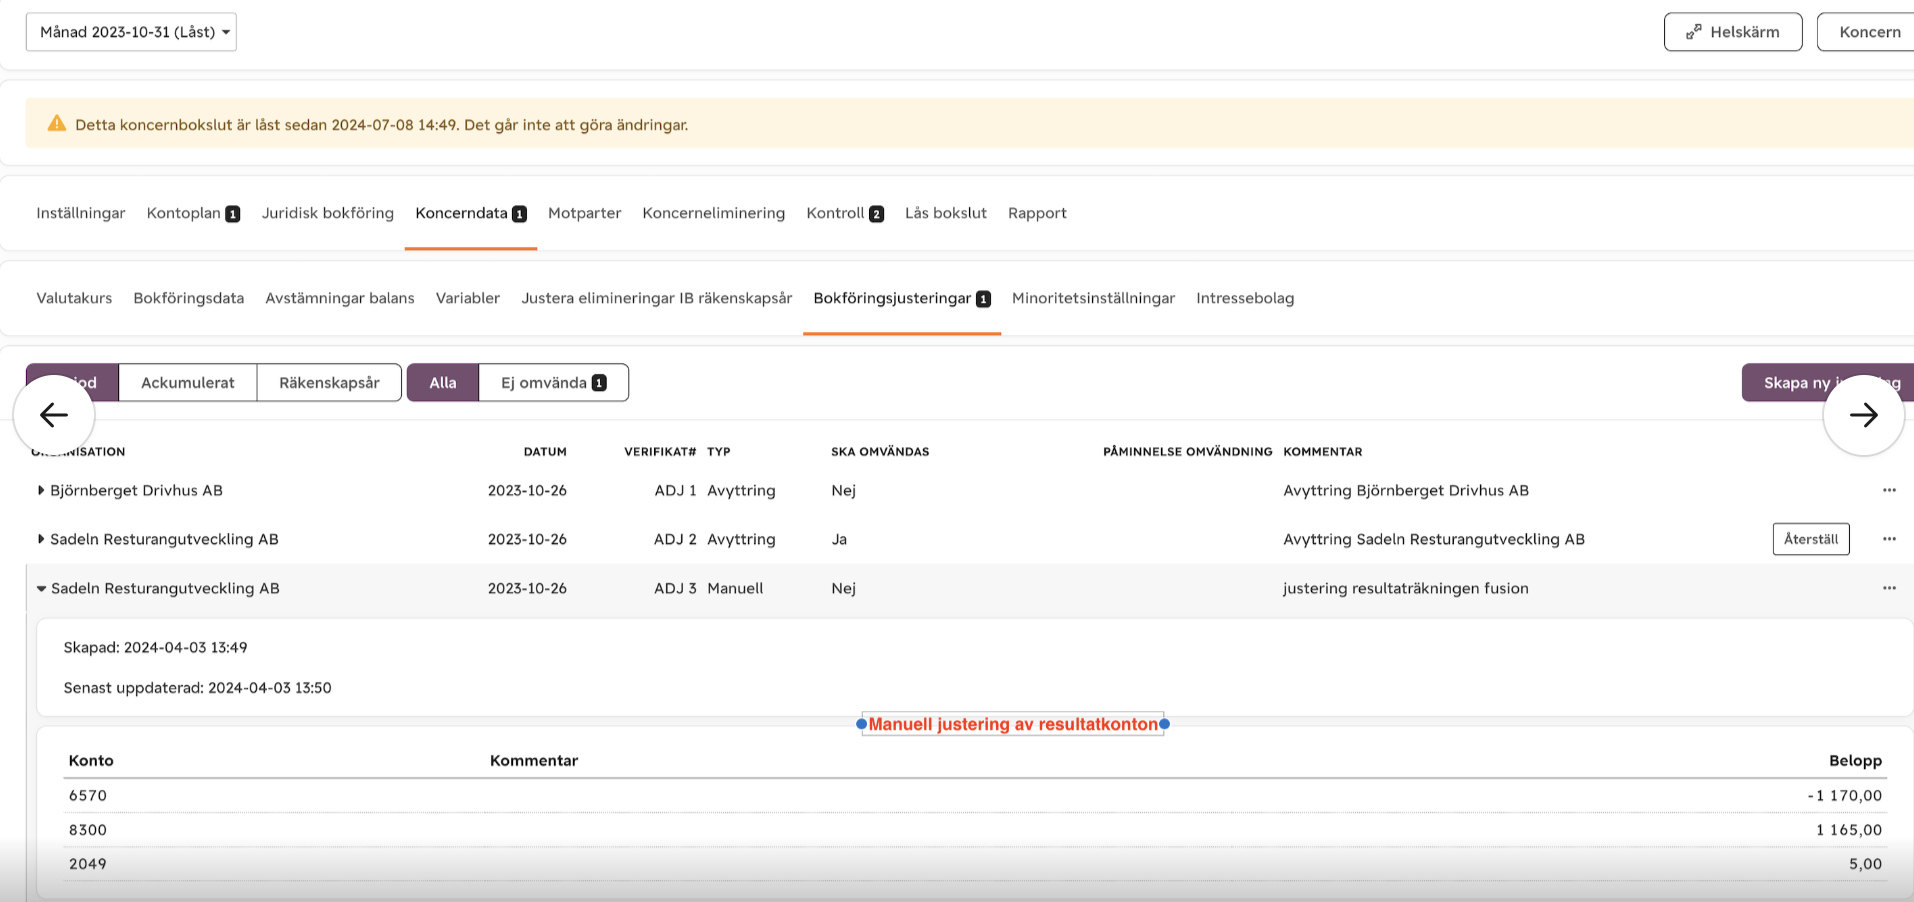Select the Ej omvända filter toggle
The width and height of the screenshot is (1914, 902).
tap(554, 383)
